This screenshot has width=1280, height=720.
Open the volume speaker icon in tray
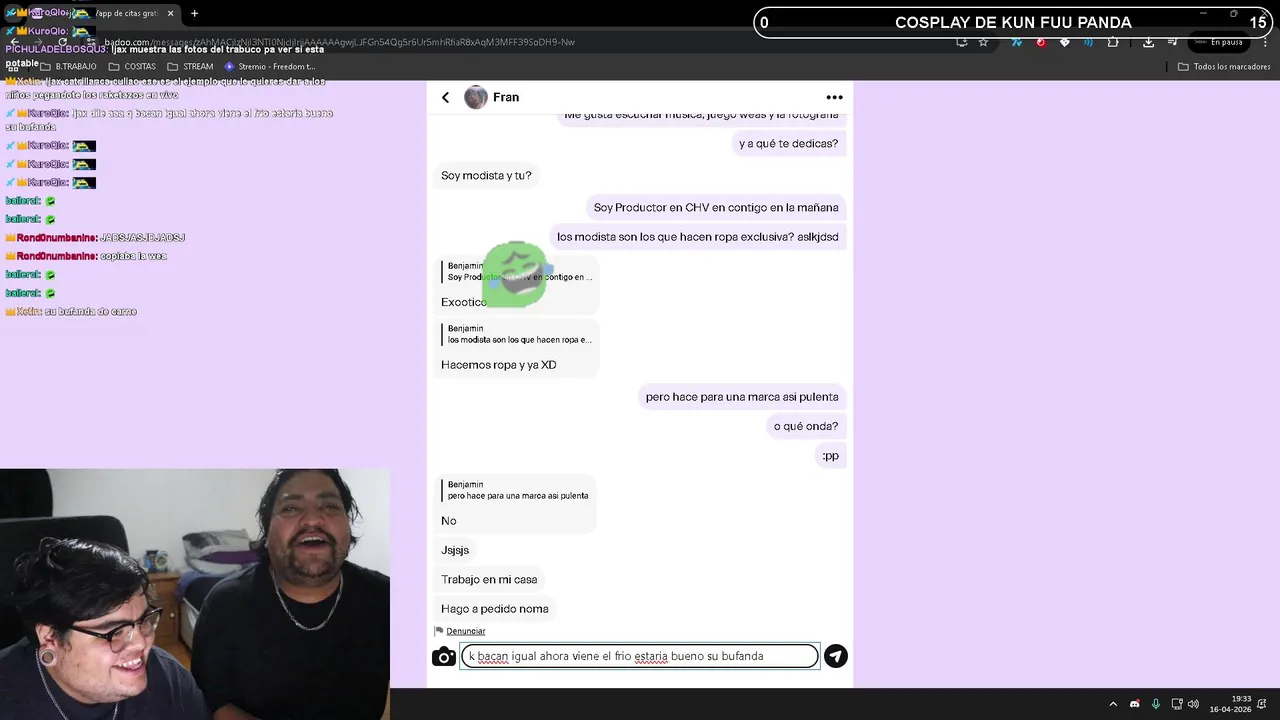(x=1193, y=704)
